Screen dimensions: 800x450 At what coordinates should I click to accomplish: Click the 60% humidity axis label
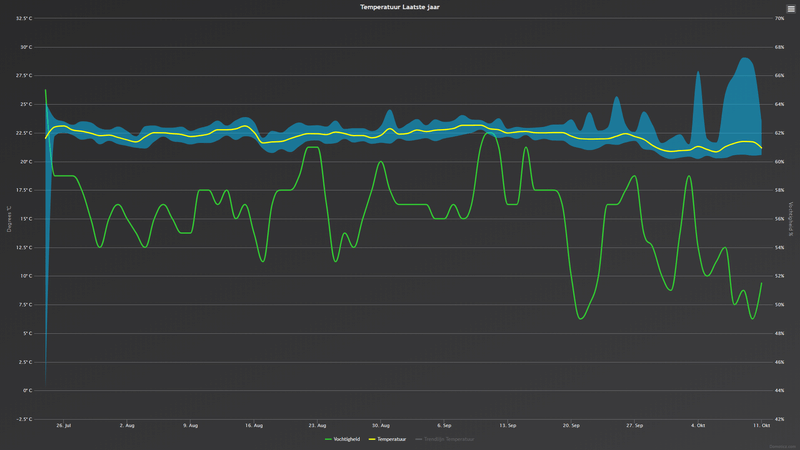tap(780, 162)
